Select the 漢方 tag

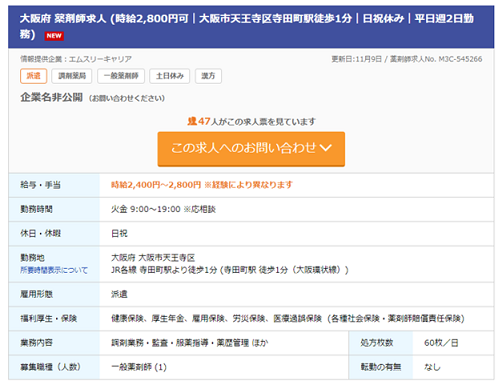[208, 76]
